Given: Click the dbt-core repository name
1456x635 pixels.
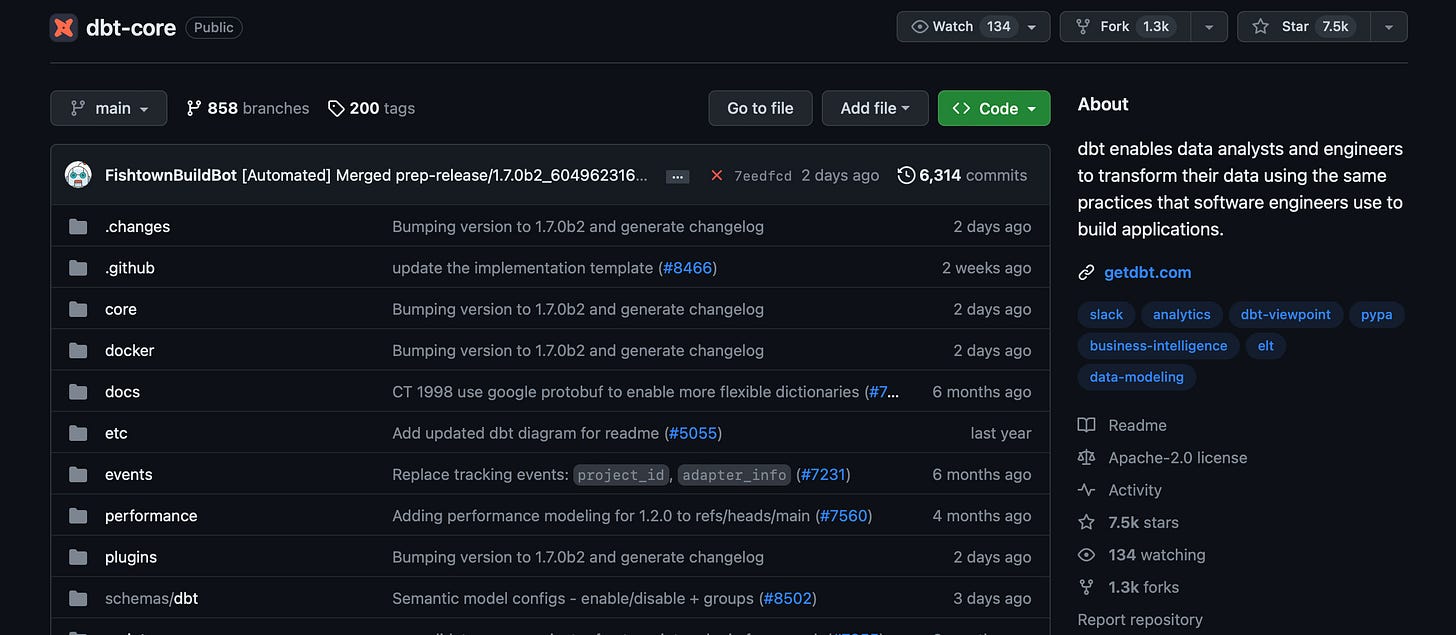Looking at the screenshot, I should [131, 27].
